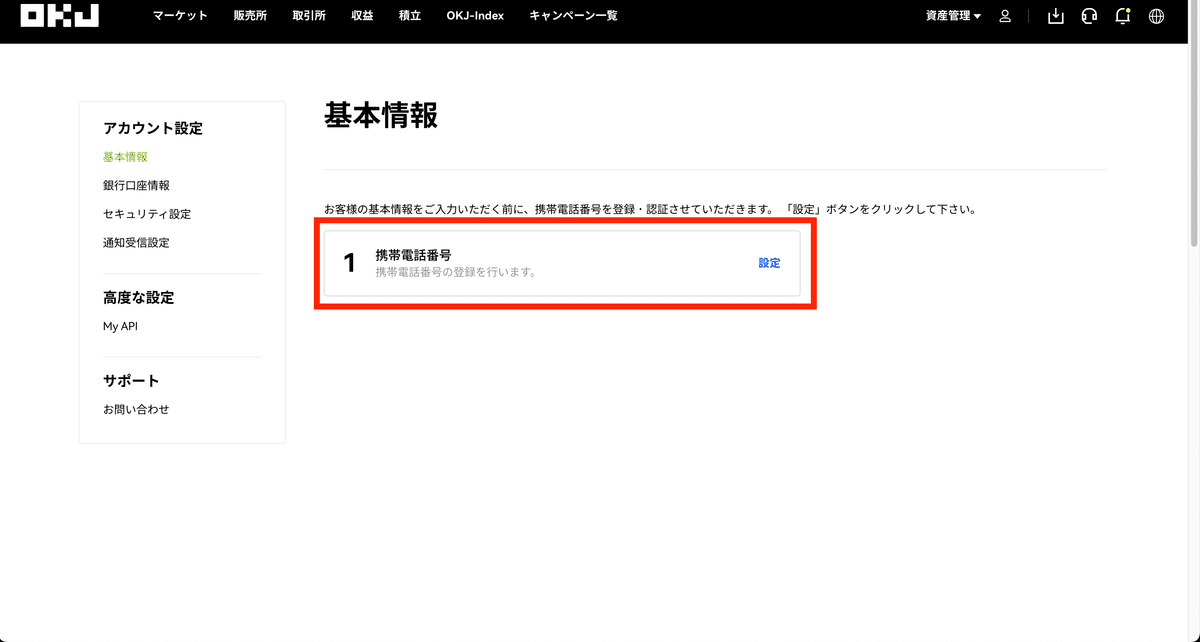The image size is (1200, 642).
Task: Go to セキュリティ設定
Action: click(147, 214)
